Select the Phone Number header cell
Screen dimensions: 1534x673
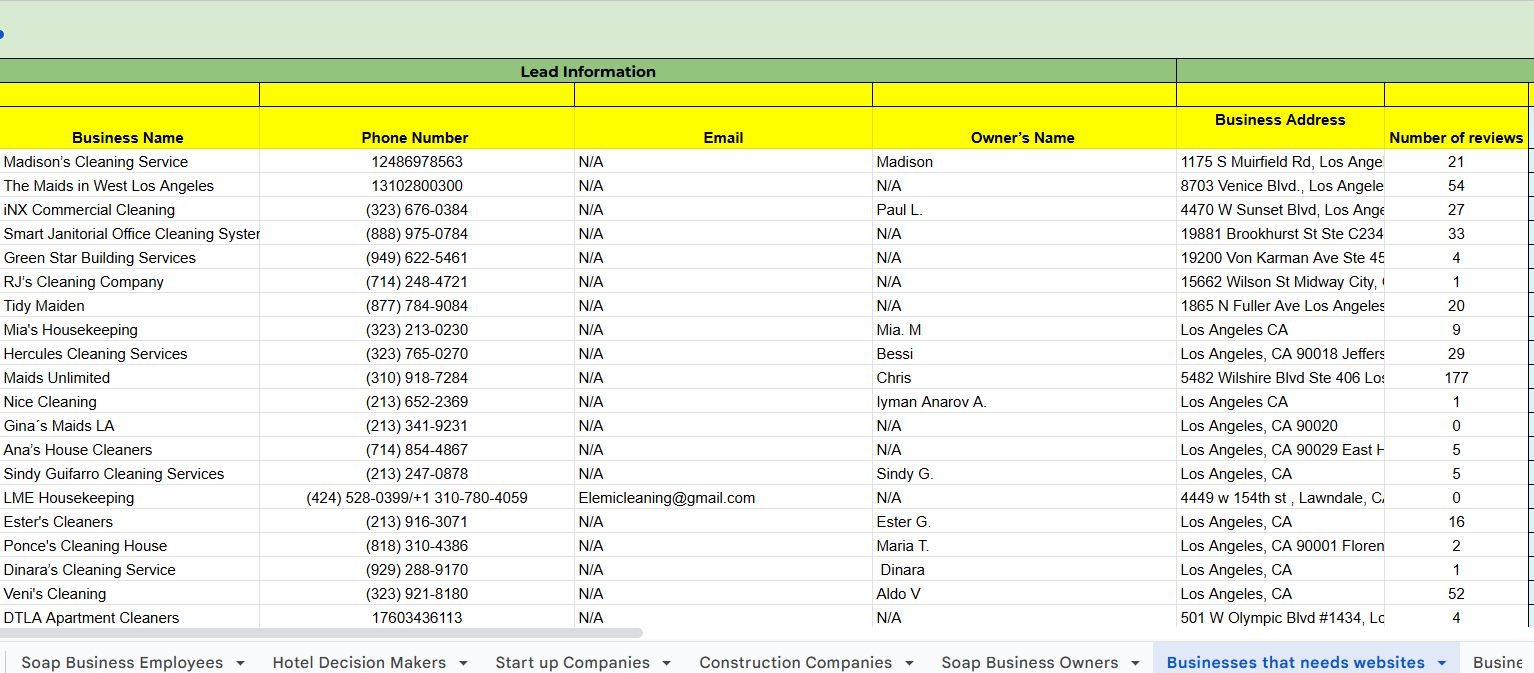[415, 137]
